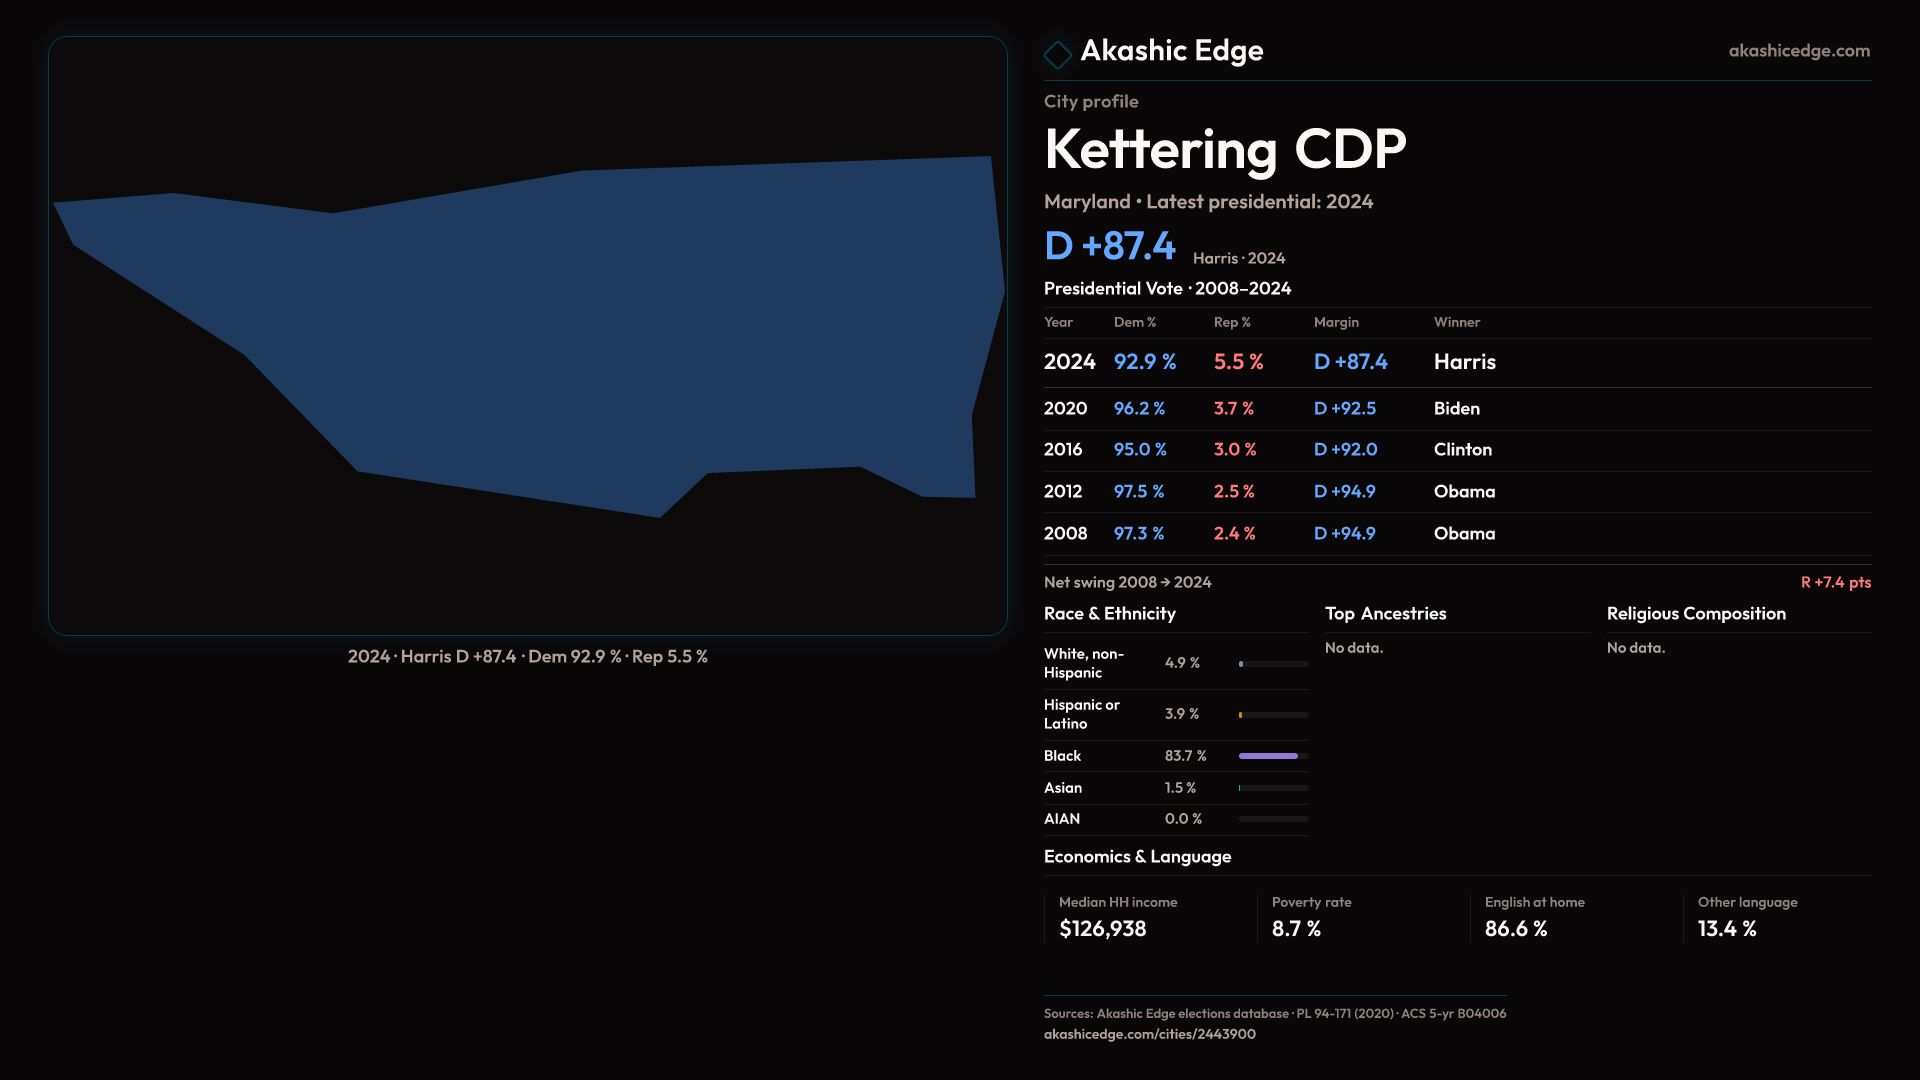Click the Kettering CDP title heading
1920x1080 pixels.
(x=1224, y=150)
